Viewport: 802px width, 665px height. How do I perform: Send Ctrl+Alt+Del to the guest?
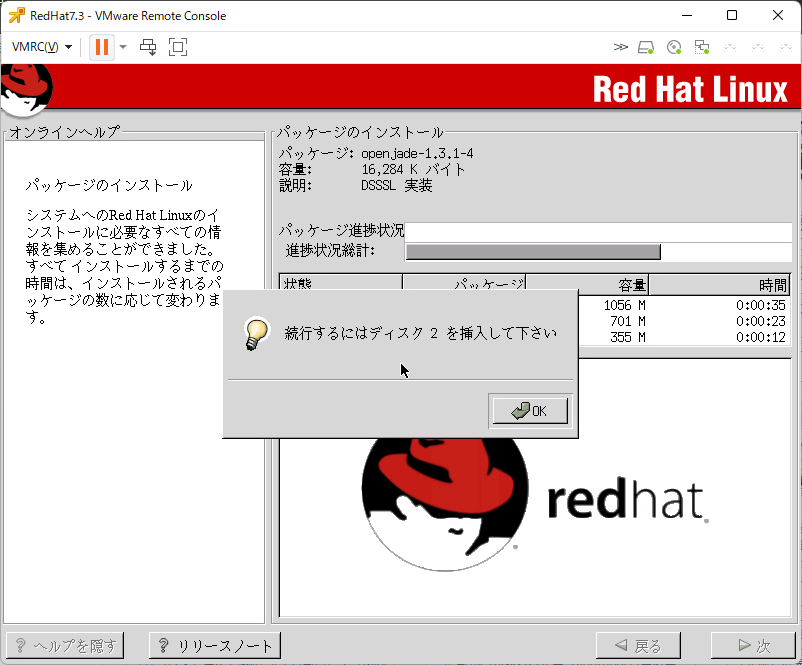coord(148,47)
